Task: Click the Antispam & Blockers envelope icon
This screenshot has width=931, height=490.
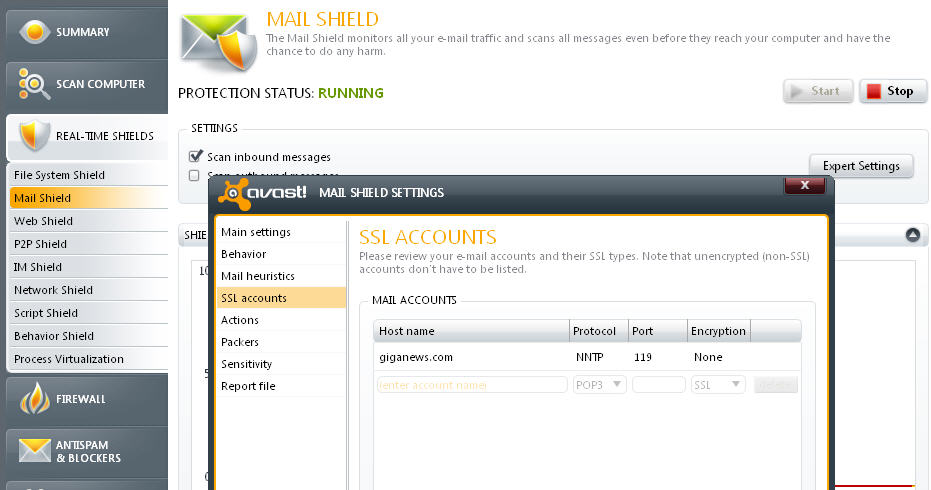Action: 34,451
